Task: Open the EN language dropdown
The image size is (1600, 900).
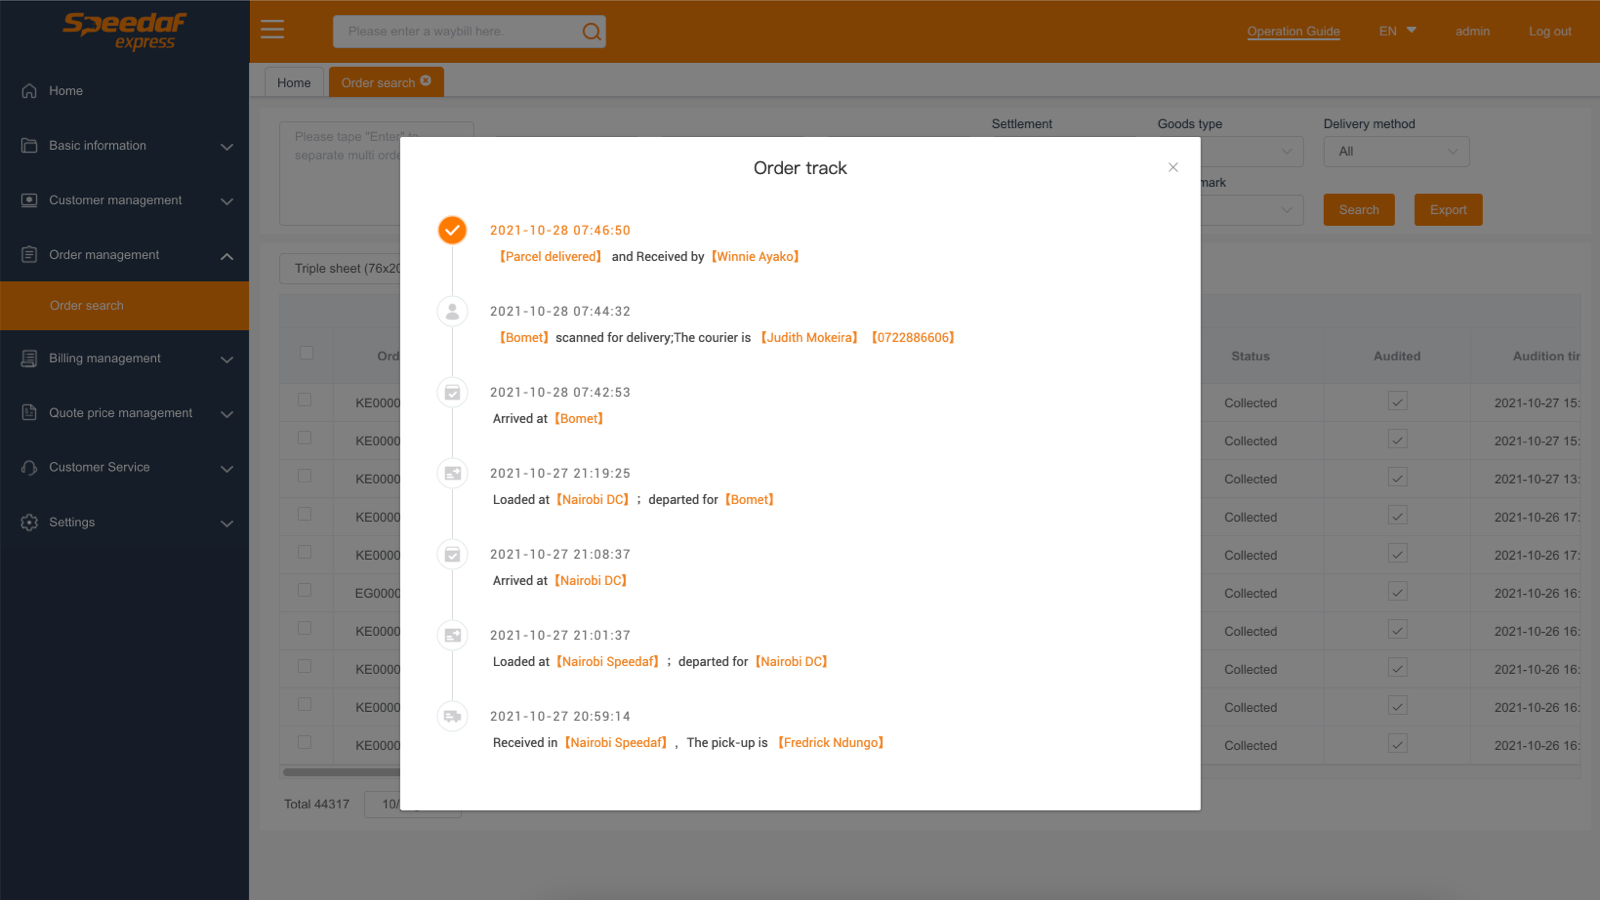Action: [1397, 31]
